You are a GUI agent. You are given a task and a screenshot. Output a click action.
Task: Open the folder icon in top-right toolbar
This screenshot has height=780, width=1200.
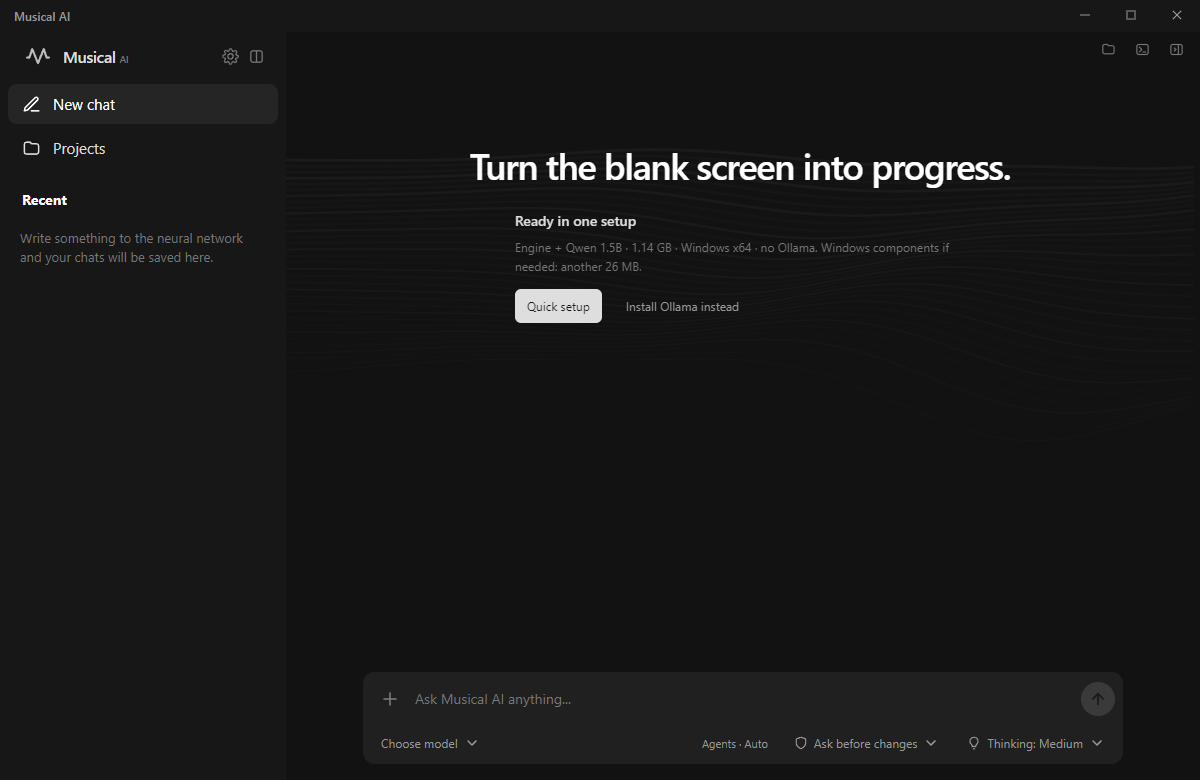1108,49
